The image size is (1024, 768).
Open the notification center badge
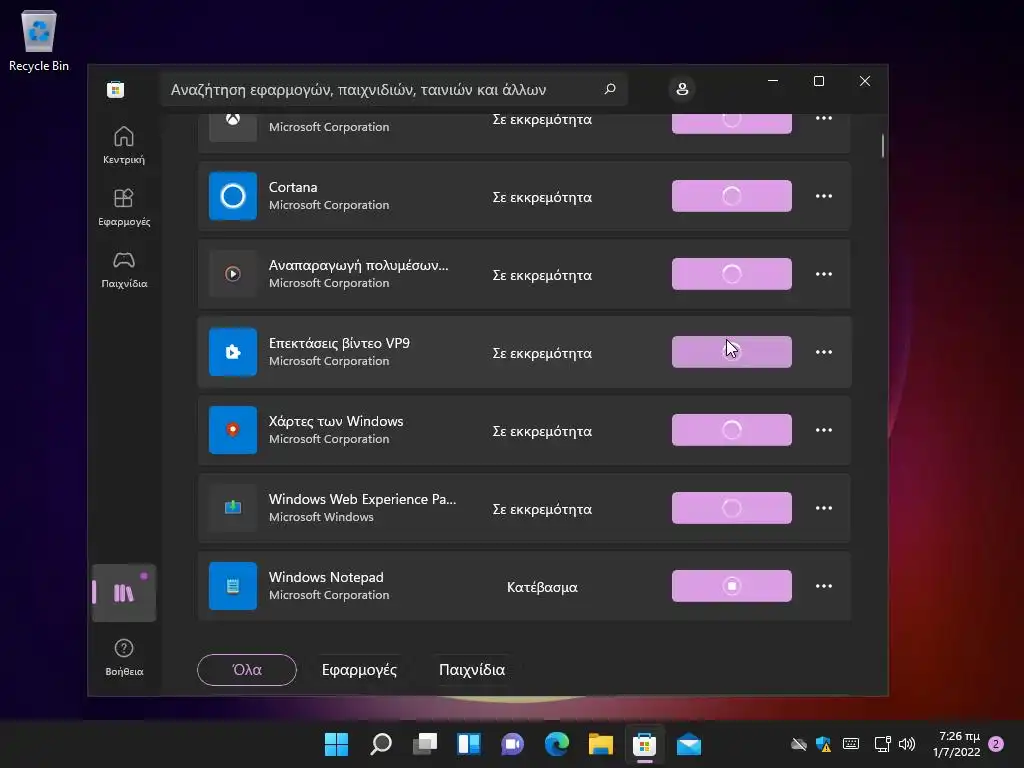click(996, 744)
